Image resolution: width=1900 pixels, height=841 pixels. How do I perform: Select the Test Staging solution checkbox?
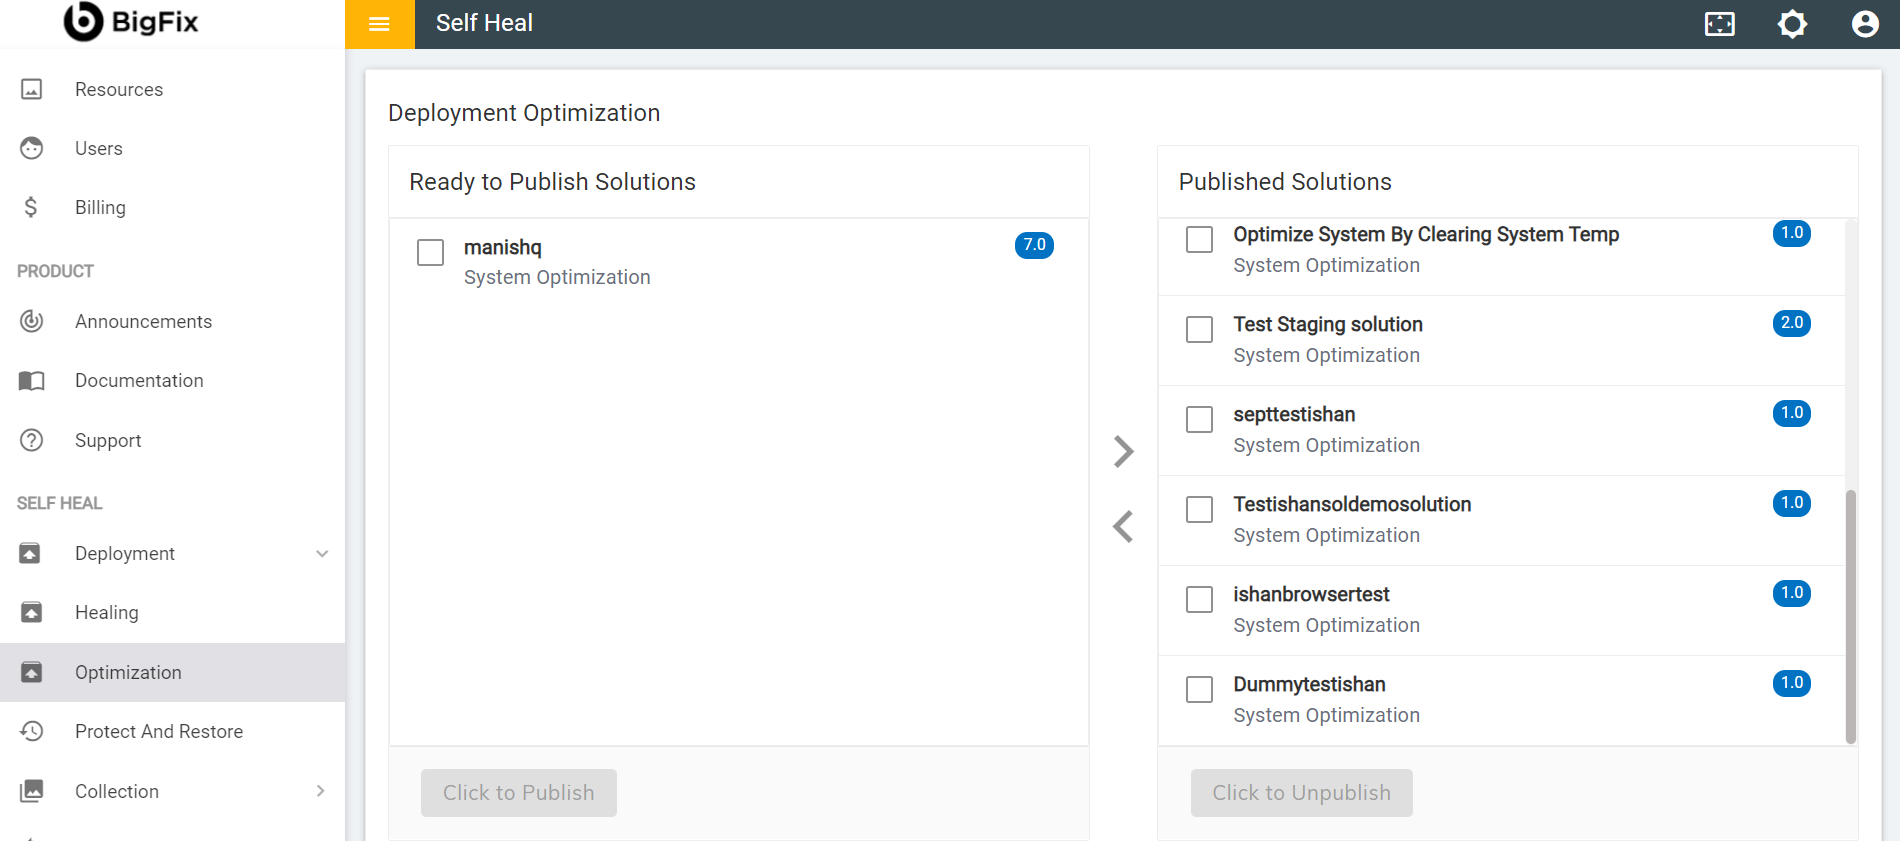(1199, 329)
